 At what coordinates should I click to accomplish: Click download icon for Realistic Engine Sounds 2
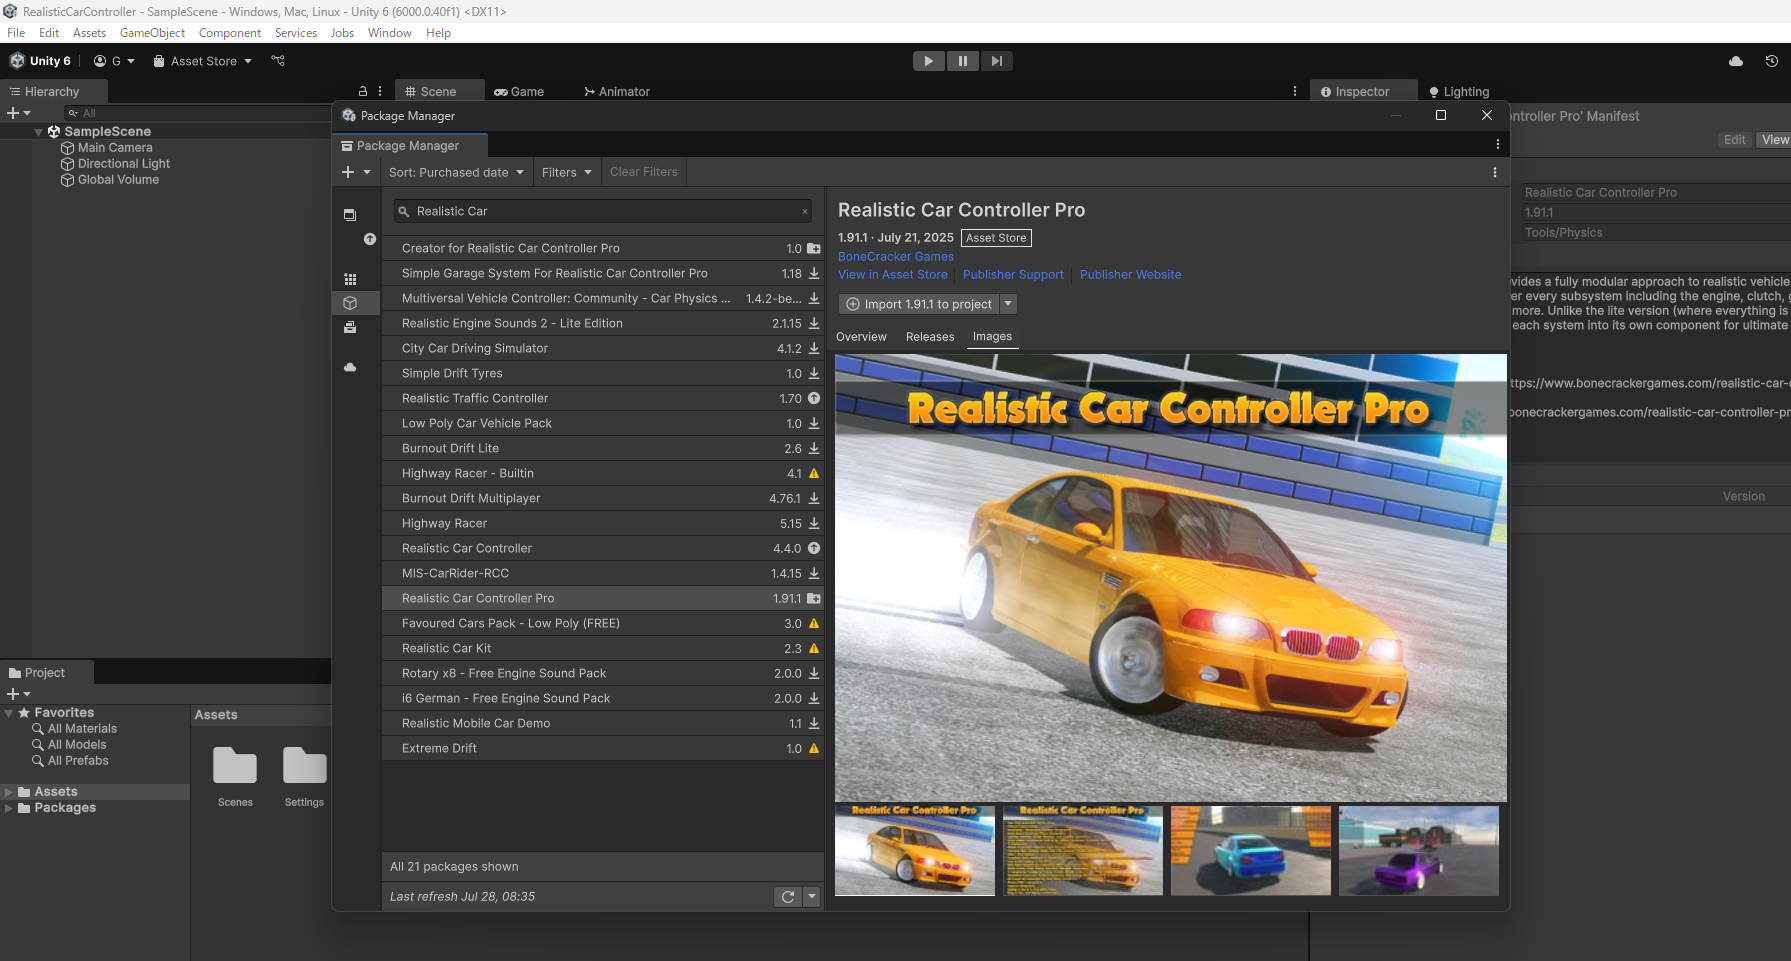coord(814,323)
